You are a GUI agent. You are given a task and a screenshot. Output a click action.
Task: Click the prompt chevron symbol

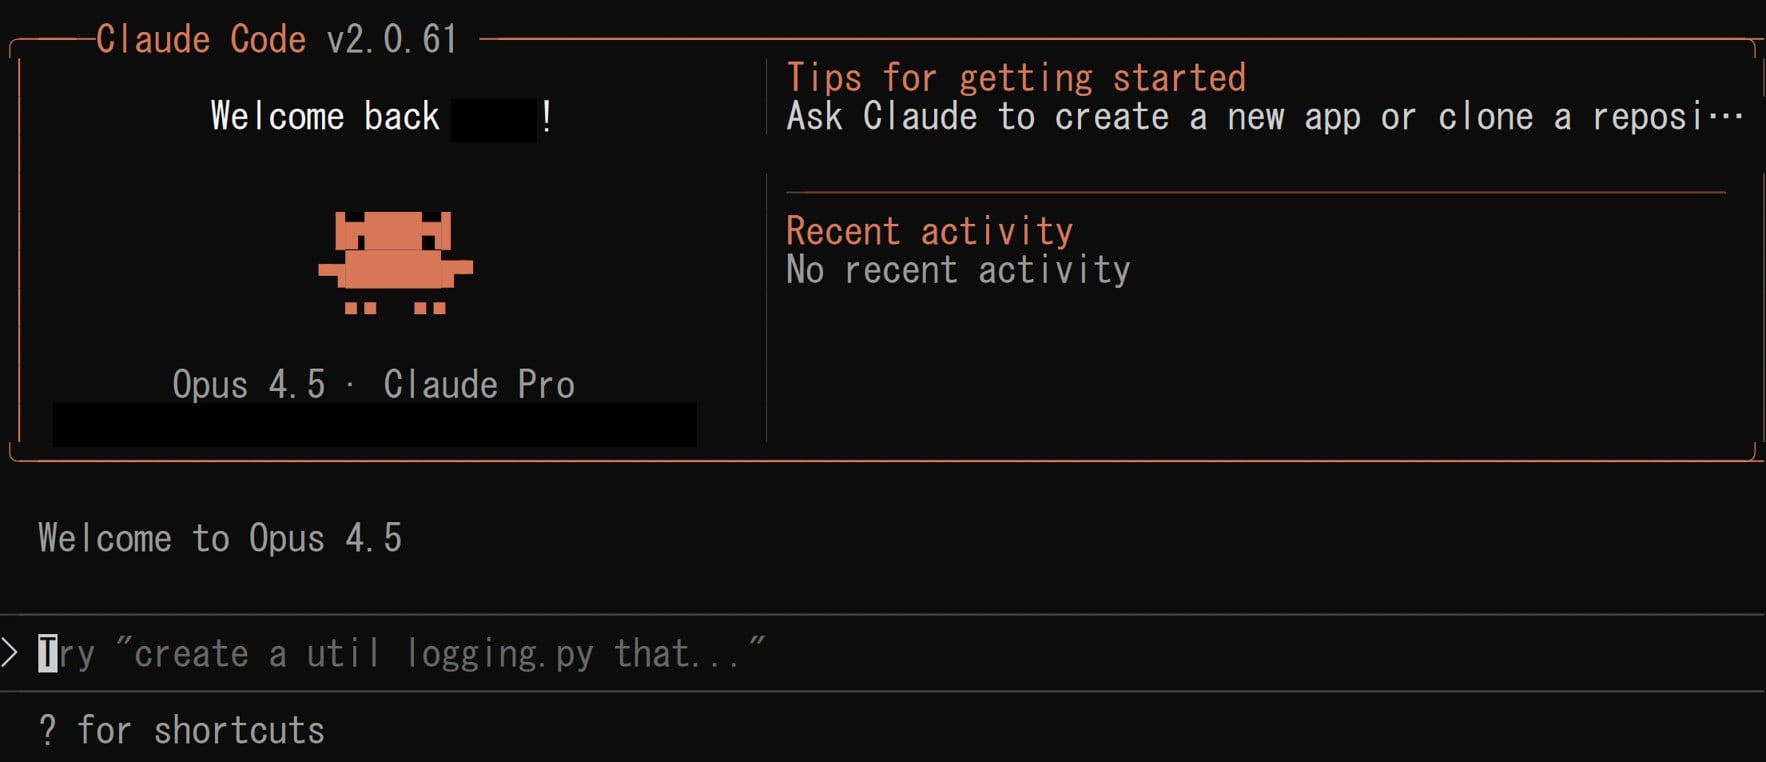(x=10, y=653)
